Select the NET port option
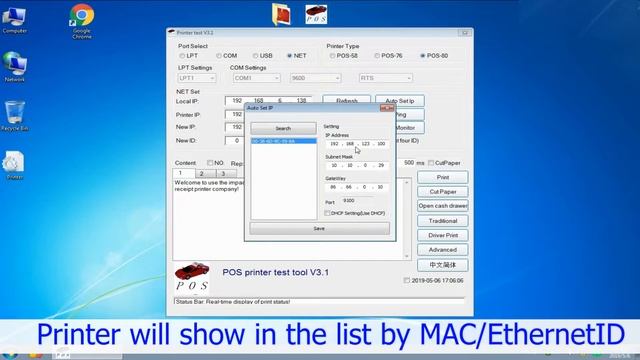 tap(289, 56)
